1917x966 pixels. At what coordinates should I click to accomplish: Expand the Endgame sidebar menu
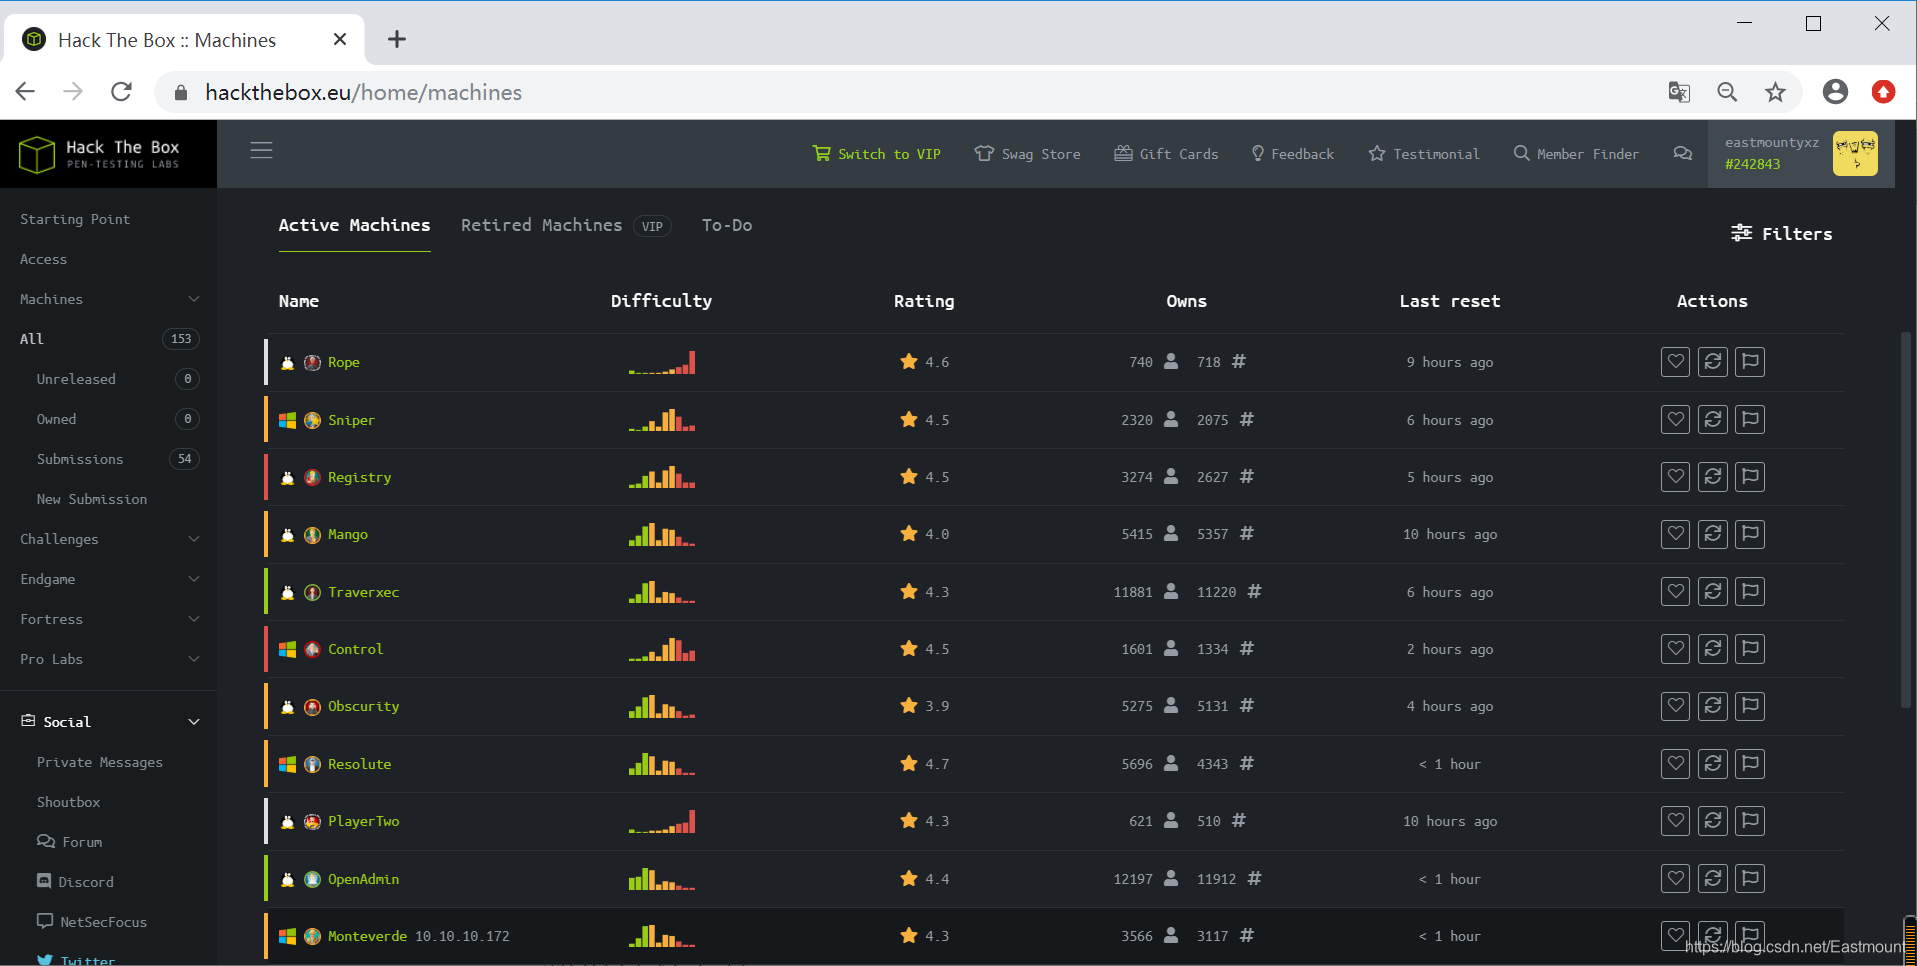[x=108, y=579]
